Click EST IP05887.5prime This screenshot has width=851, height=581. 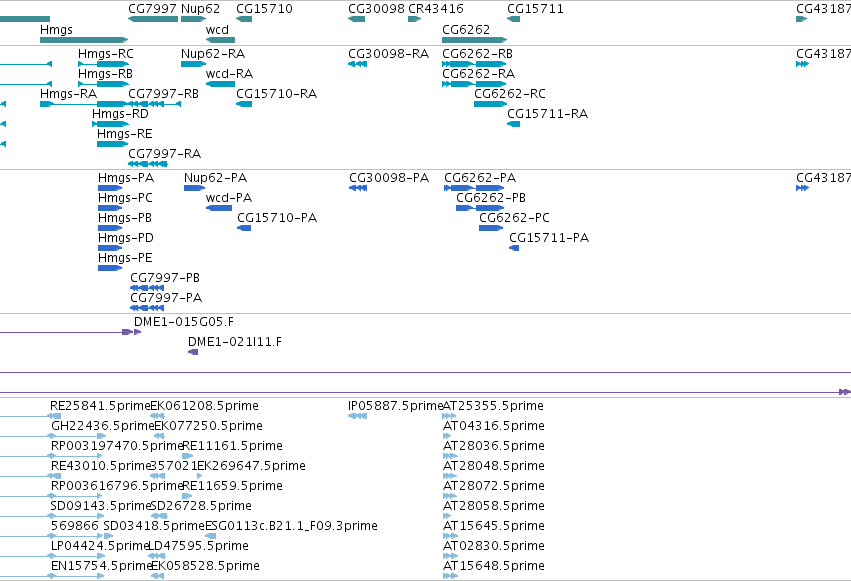point(358,416)
